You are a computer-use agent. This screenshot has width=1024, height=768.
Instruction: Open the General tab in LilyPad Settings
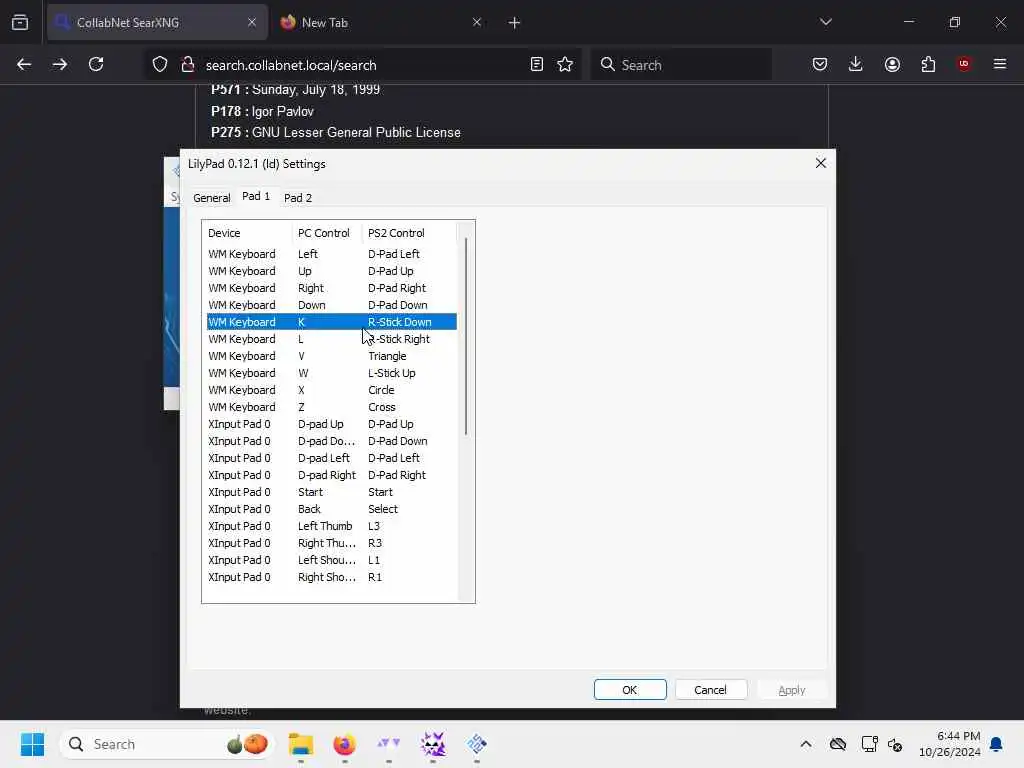tap(212, 198)
